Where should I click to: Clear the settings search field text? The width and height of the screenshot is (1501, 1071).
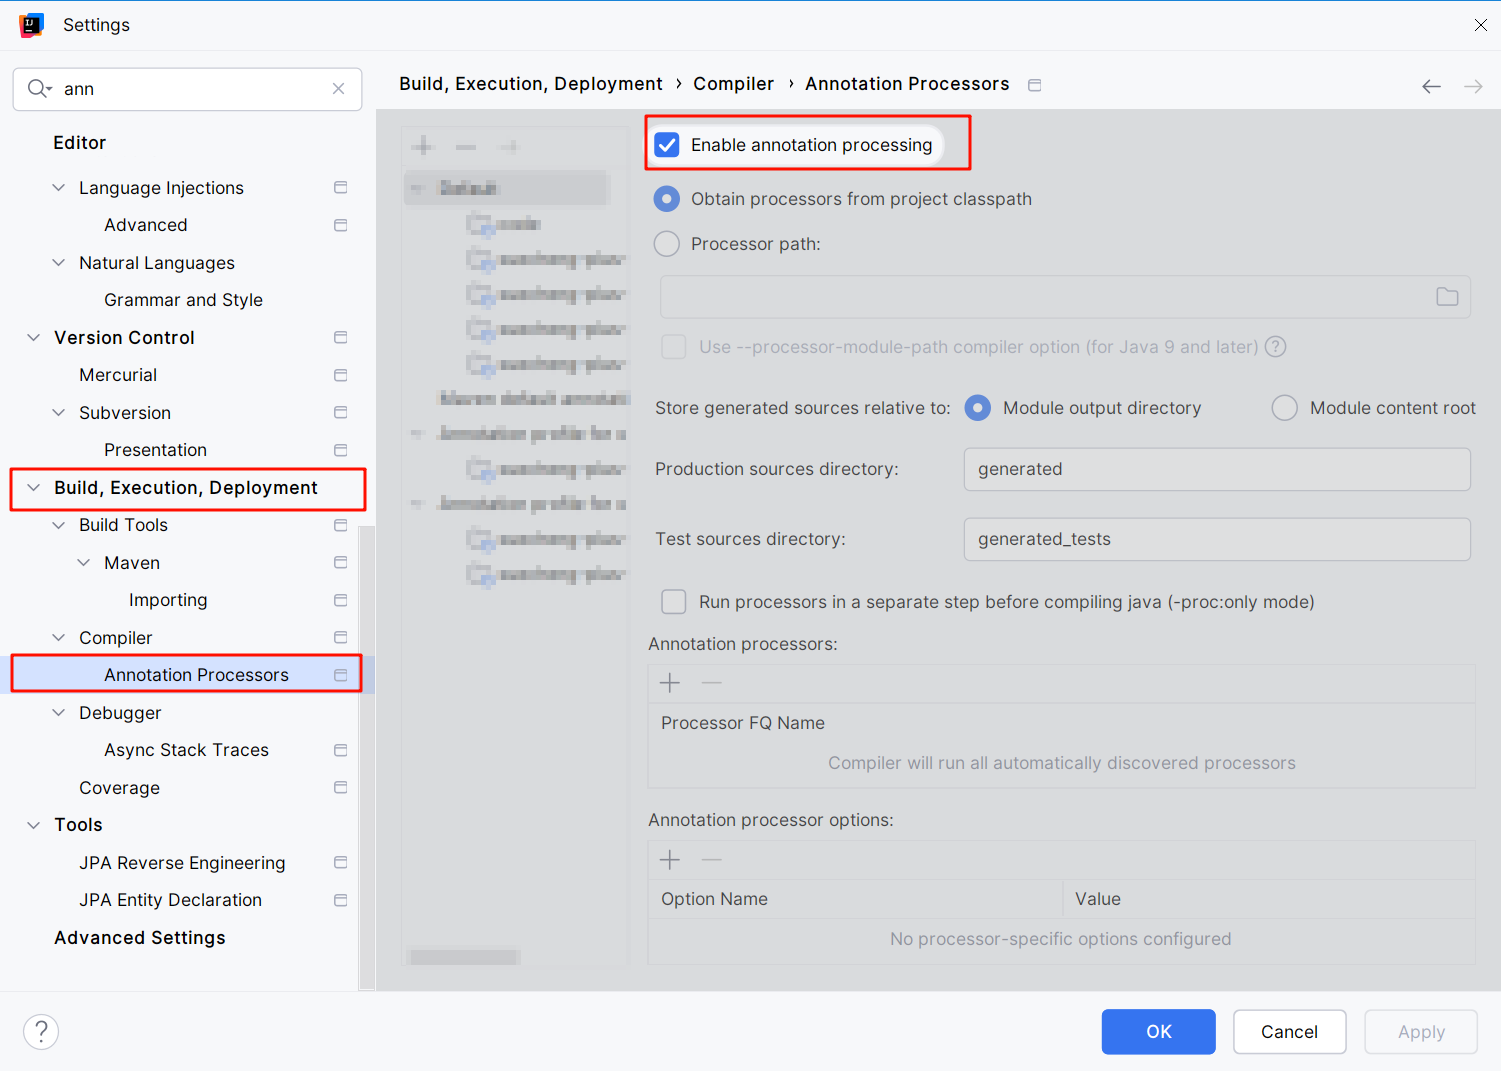tap(339, 89)
